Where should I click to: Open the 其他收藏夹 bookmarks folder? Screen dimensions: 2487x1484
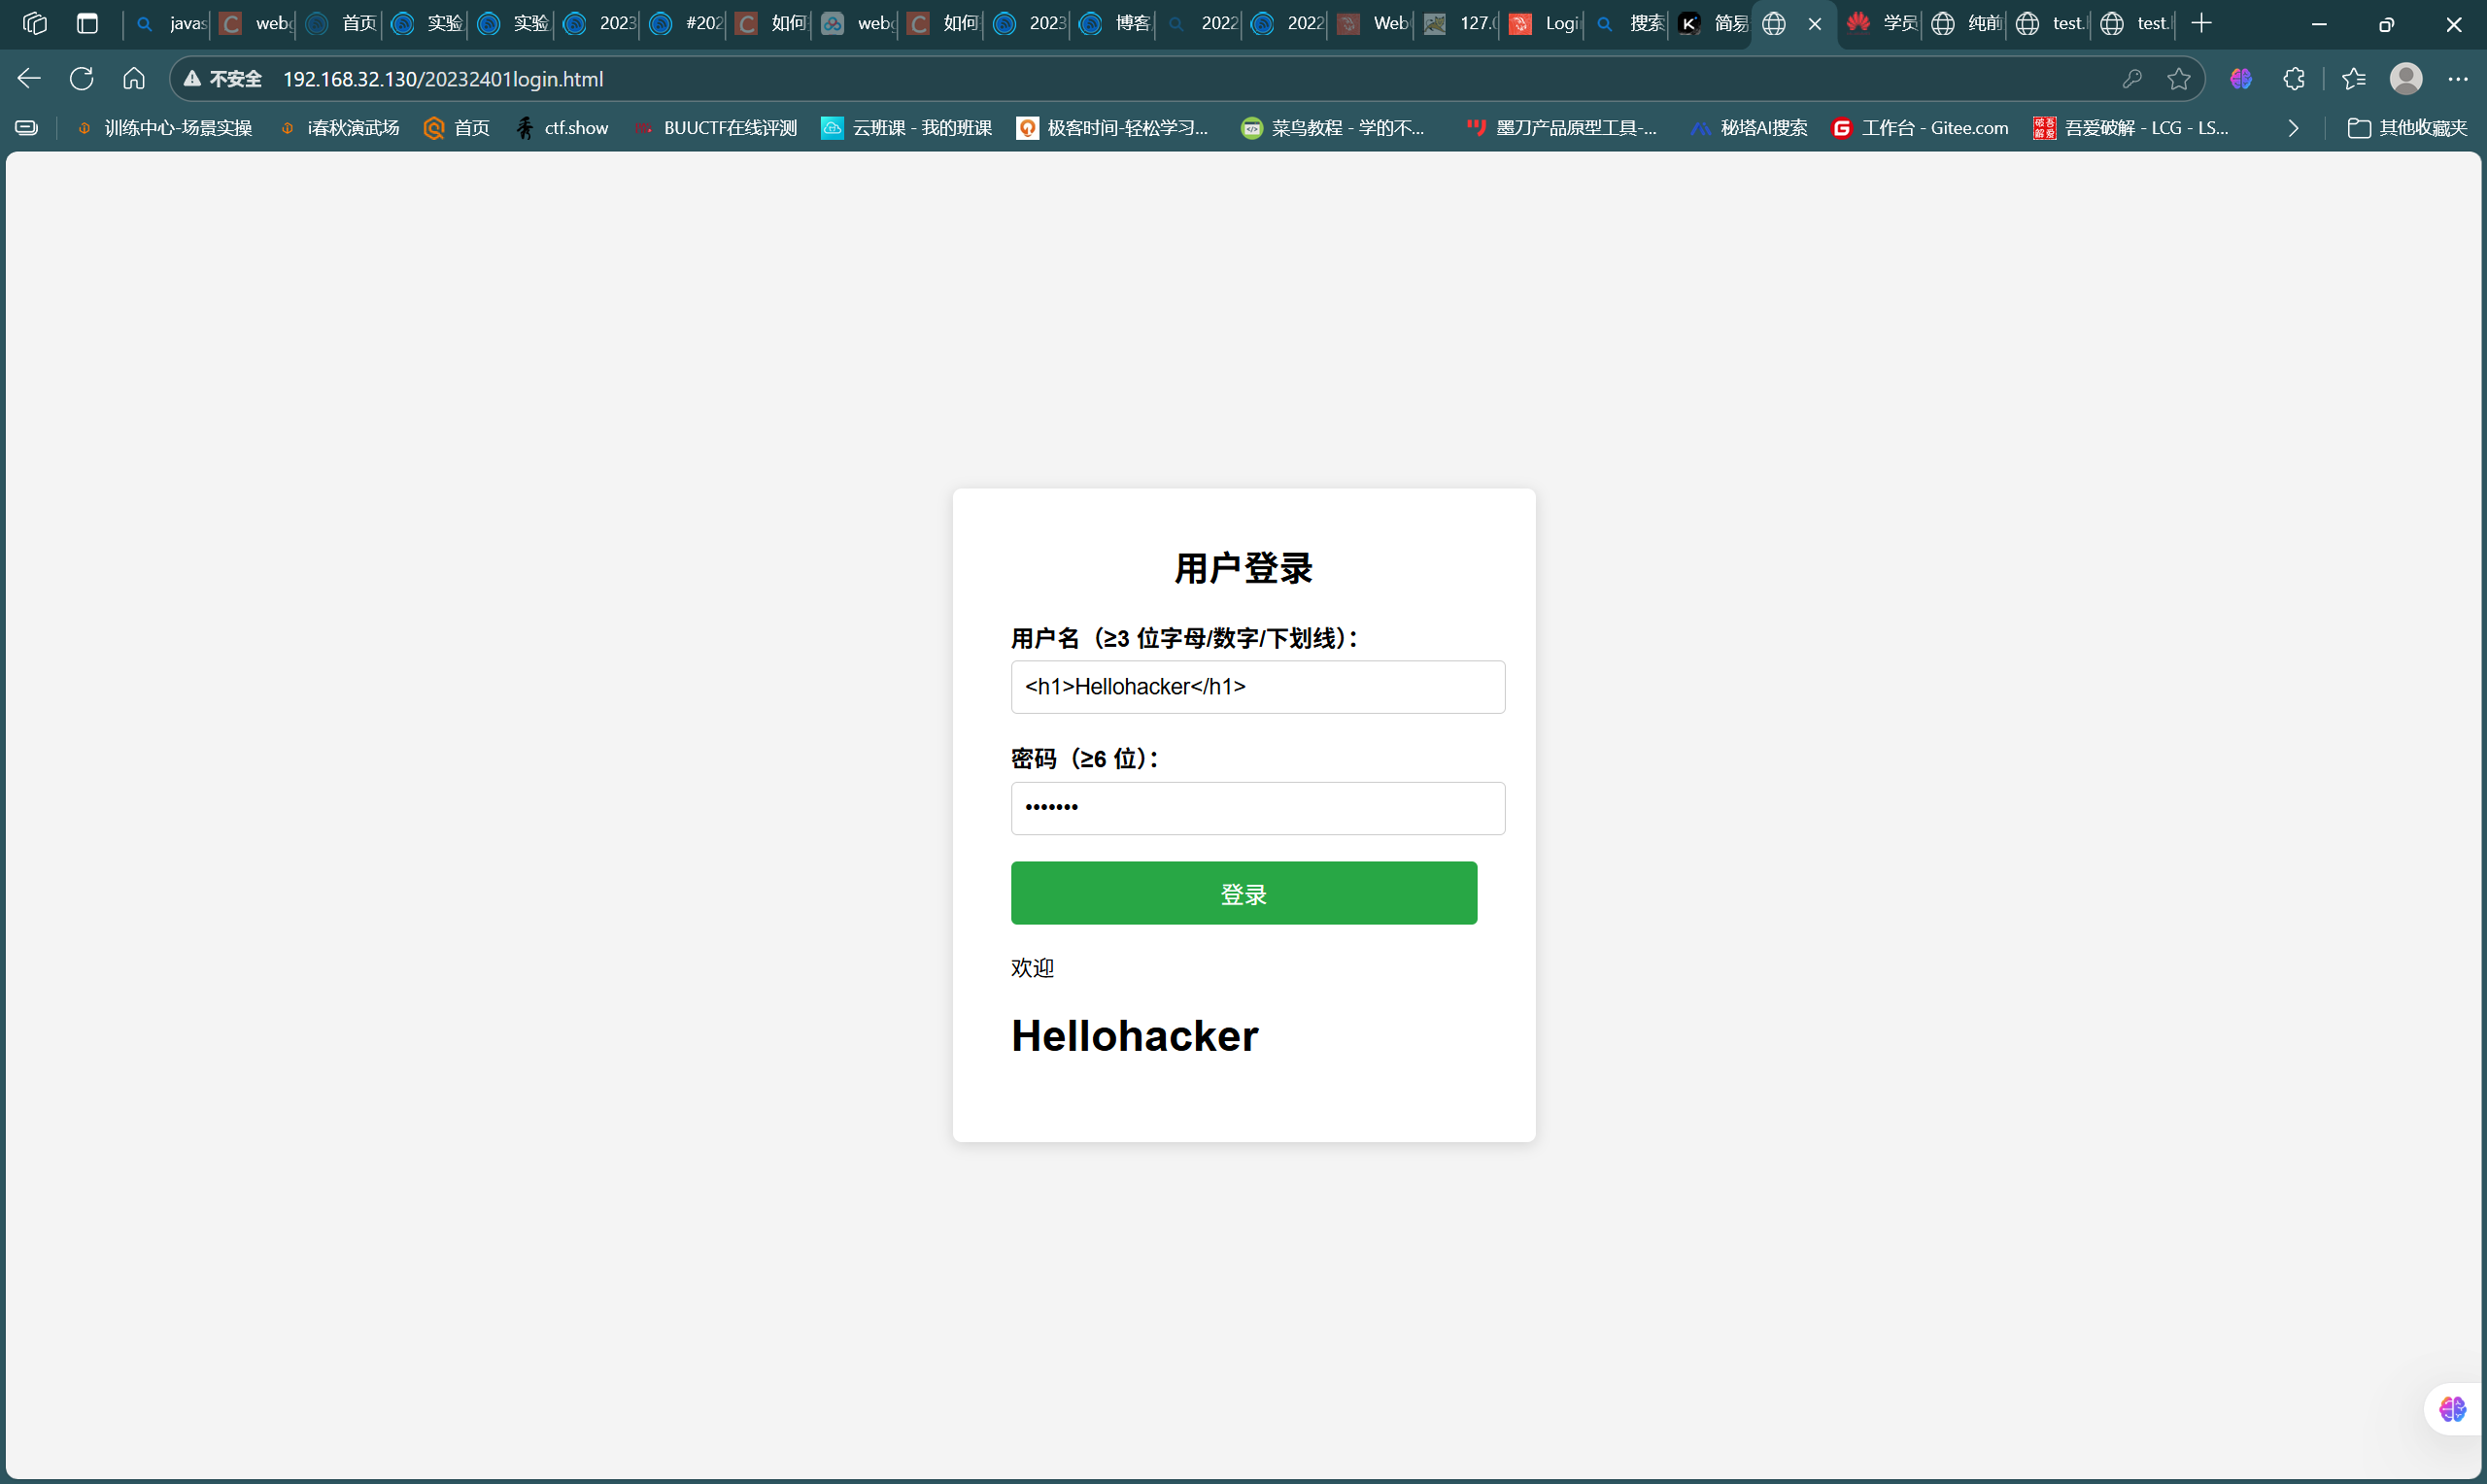tap(2407, 128)
